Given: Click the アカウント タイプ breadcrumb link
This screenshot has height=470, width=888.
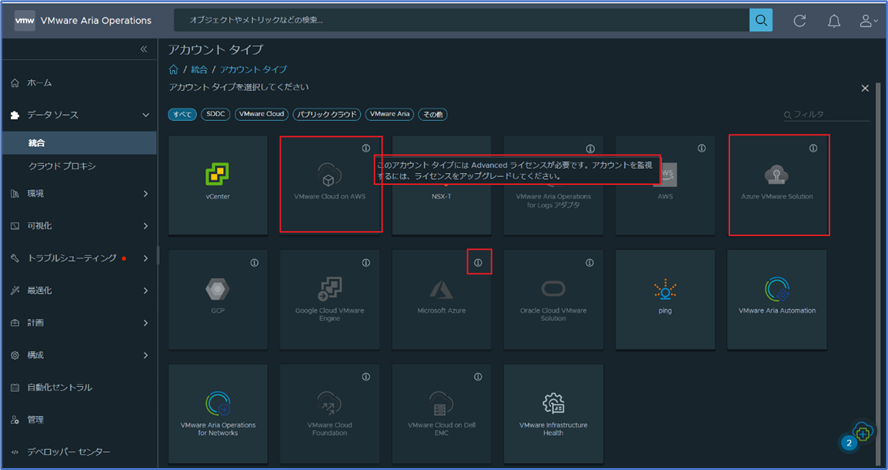Looking at the screenshot, I should pos(253,70).
